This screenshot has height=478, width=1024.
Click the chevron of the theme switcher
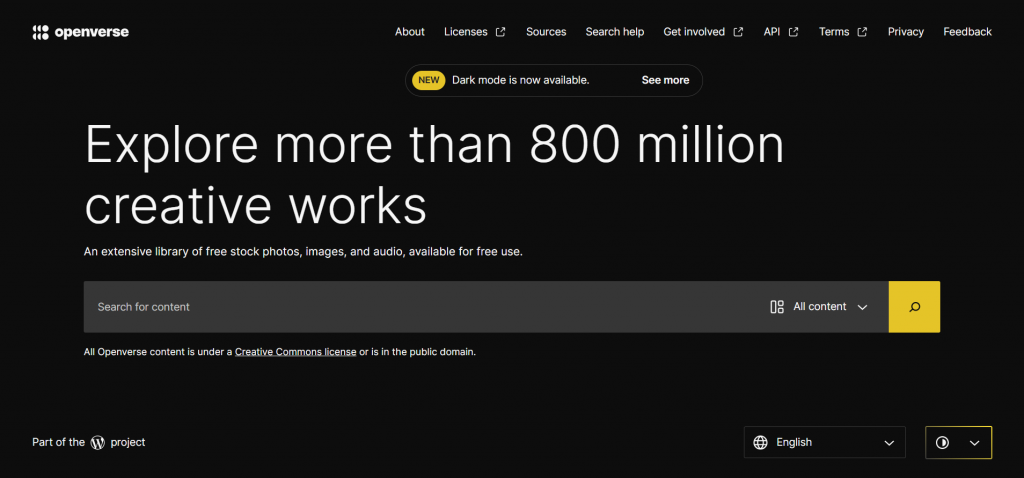pyautogui.click(x=974, y=443)
